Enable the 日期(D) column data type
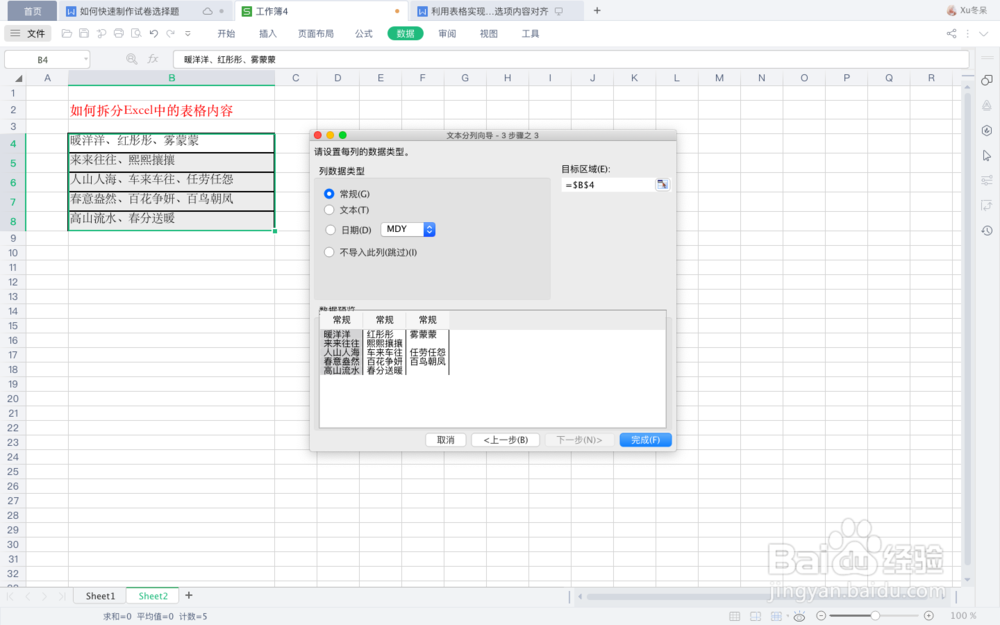 330,228
